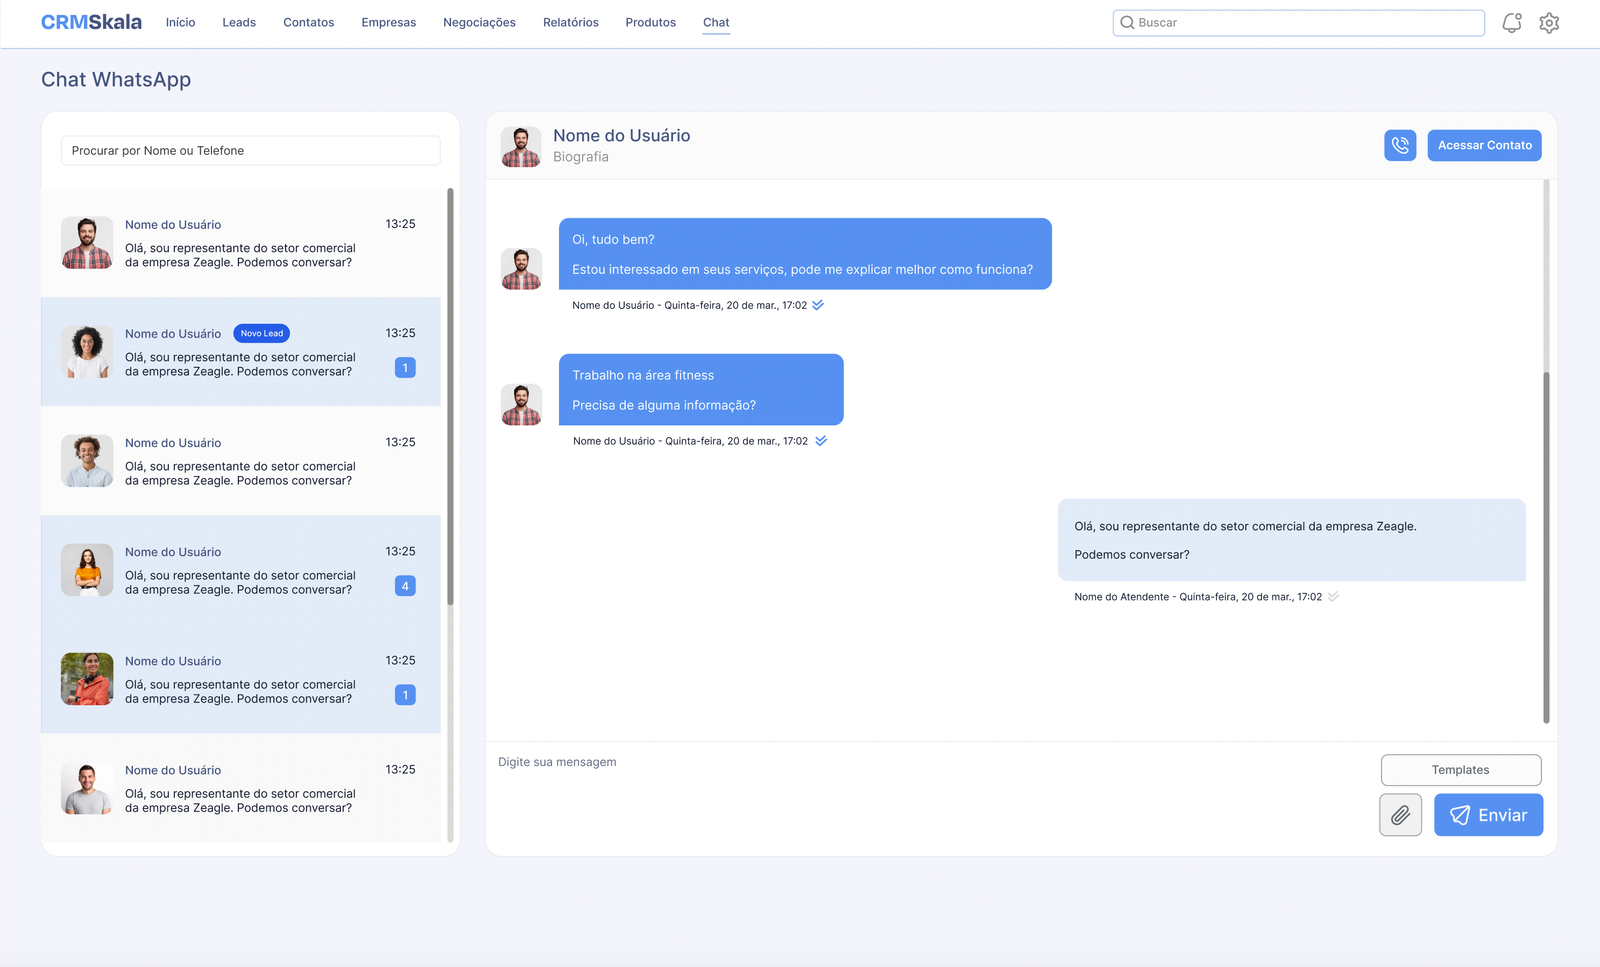The height and width of the screenshot is (967, 1600).
Task: Click the conversation list scrollbar
Action: (450, 400)
